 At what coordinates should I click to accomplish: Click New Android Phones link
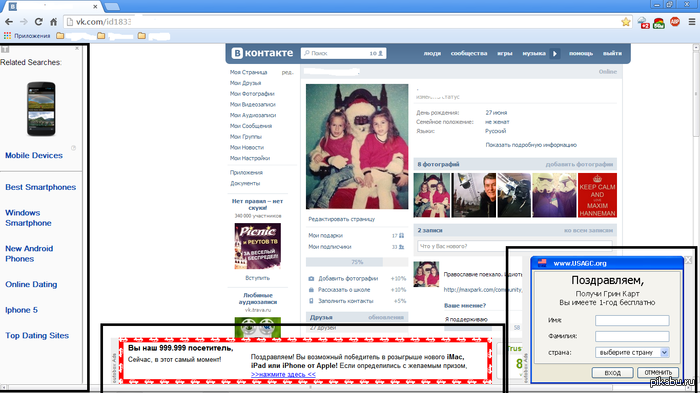coord(29,254)
